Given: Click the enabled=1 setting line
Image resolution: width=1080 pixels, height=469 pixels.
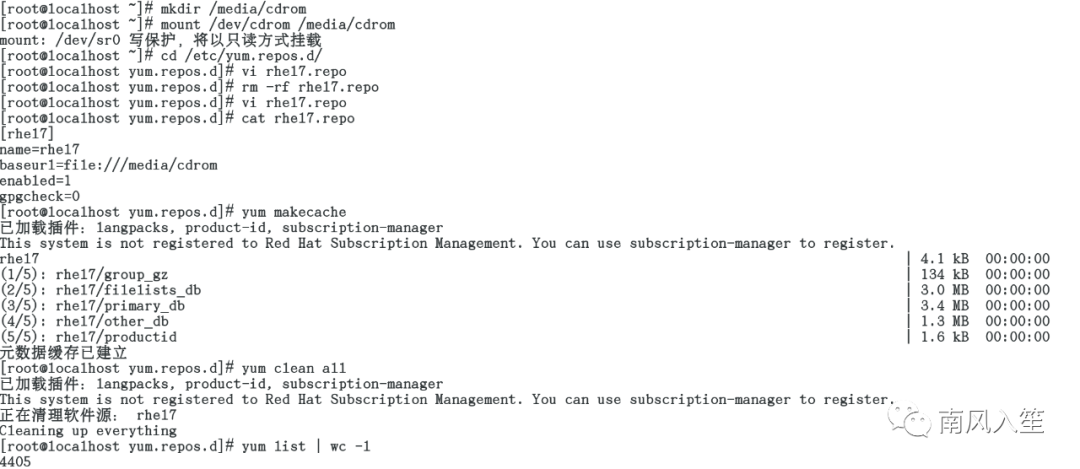Looking at the screenshot, I should point(36,181).
